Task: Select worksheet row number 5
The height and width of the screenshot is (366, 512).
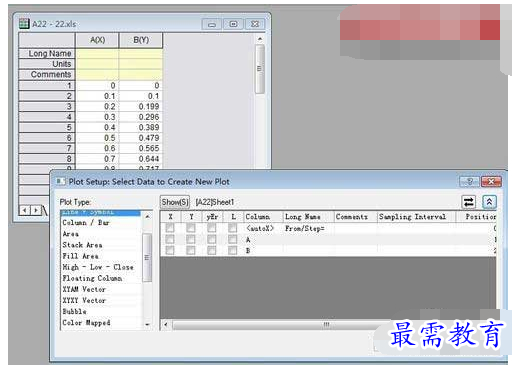Action: tap(47, 127)
